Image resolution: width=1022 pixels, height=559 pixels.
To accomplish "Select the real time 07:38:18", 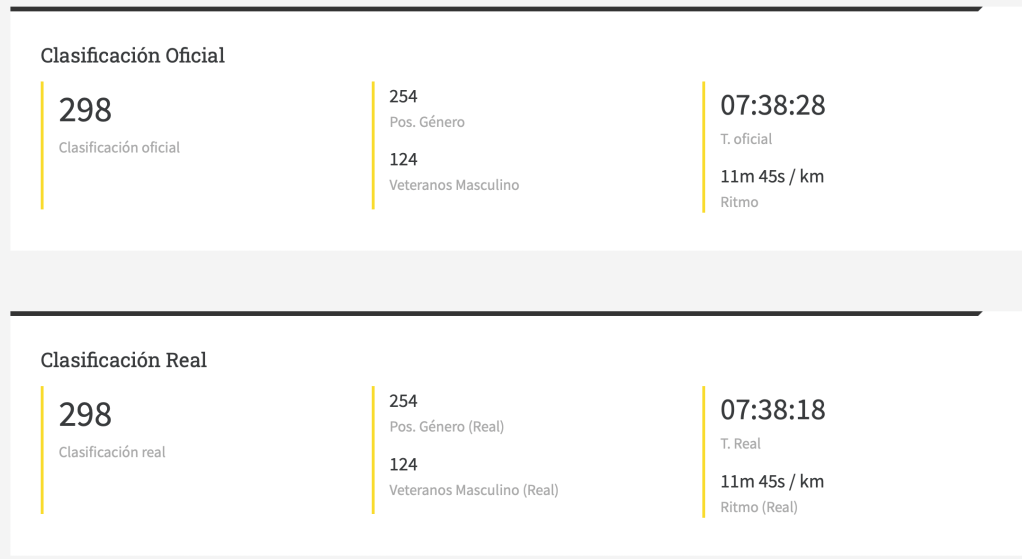I will 773,411.
